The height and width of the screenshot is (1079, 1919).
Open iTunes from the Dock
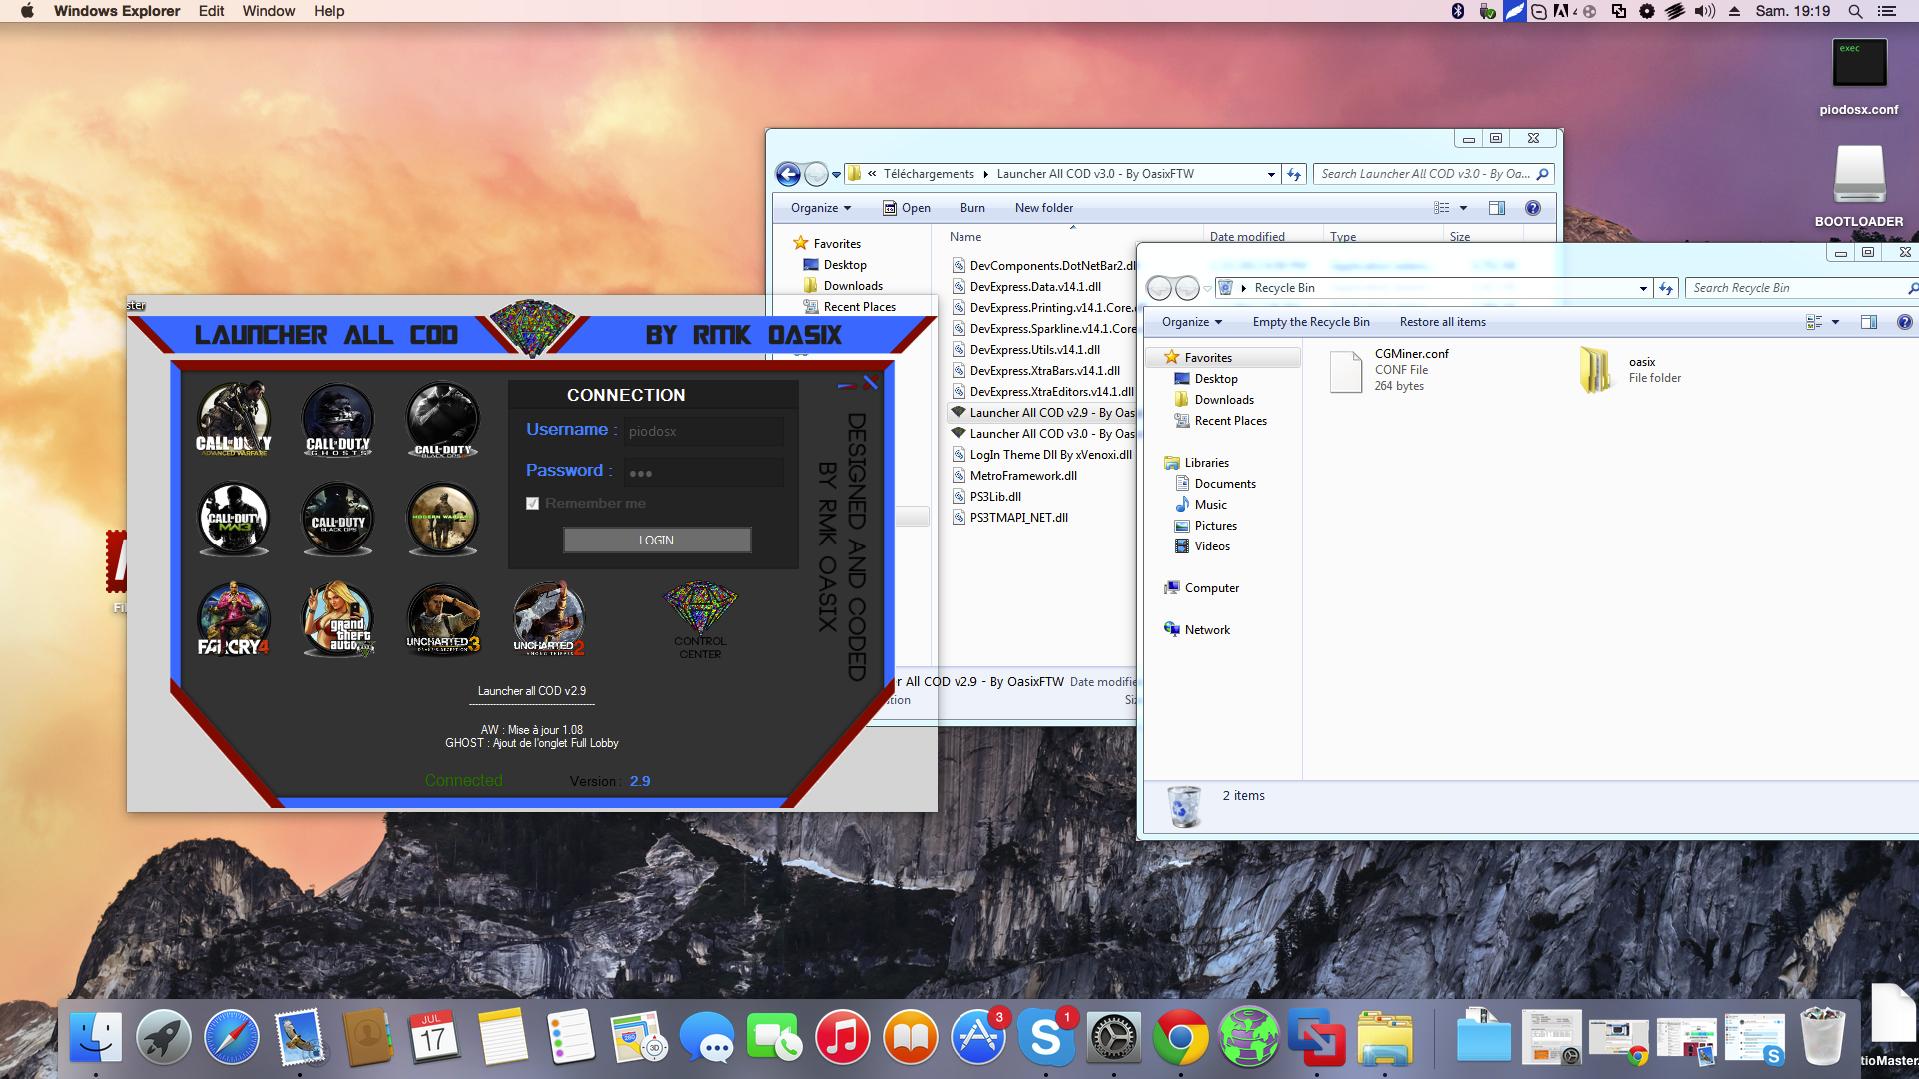(842, 1036)
